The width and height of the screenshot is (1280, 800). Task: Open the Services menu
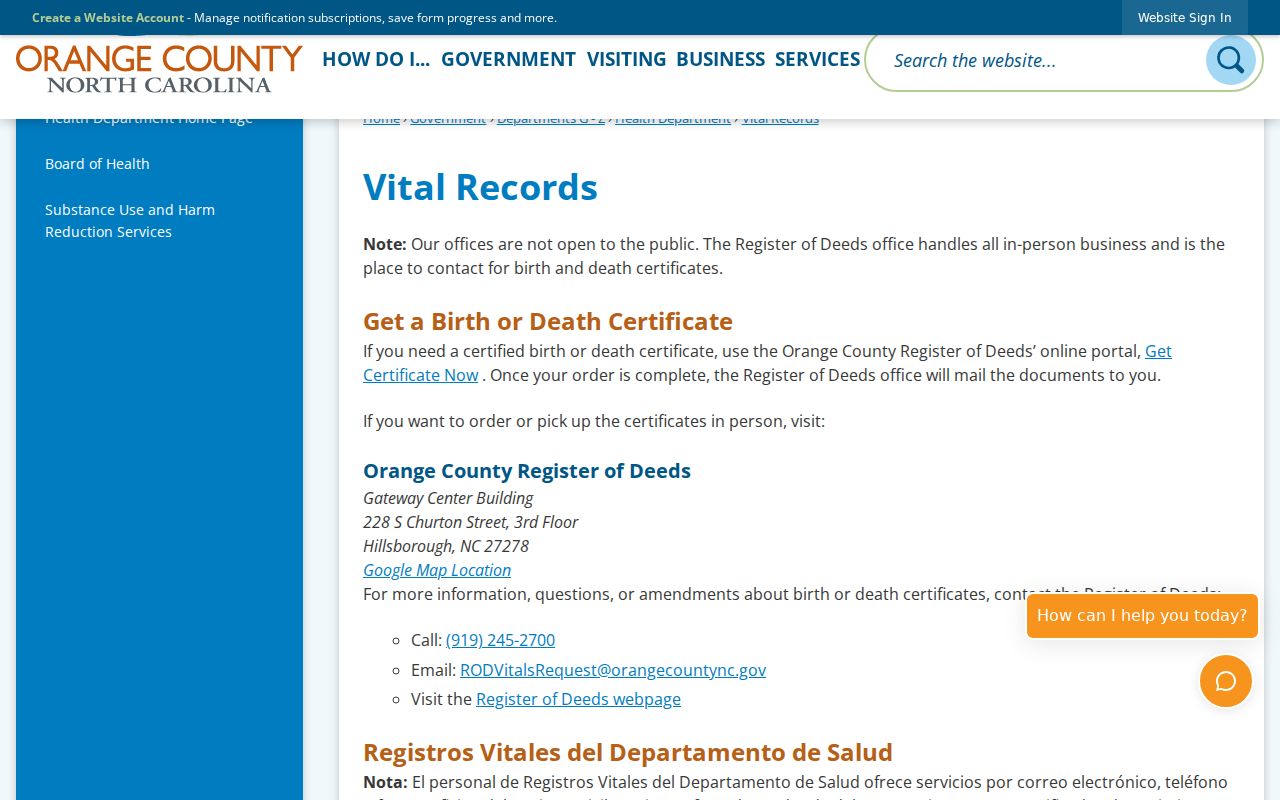point(817,59)
